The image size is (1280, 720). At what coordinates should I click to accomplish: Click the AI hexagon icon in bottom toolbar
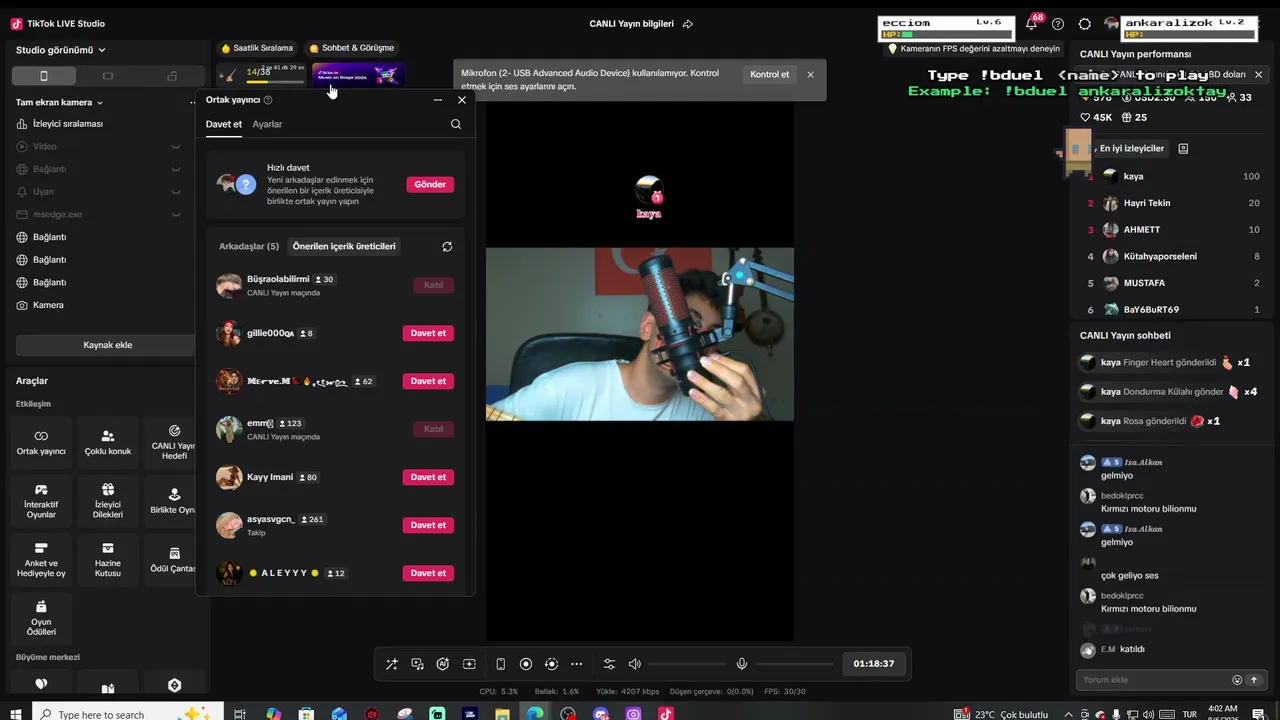(x=443, y=664)
